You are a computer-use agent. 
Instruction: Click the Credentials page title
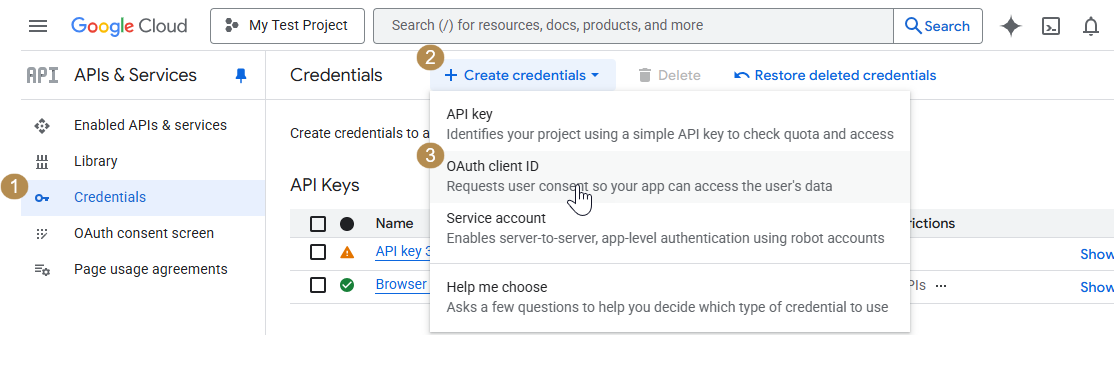pos(336,75)
